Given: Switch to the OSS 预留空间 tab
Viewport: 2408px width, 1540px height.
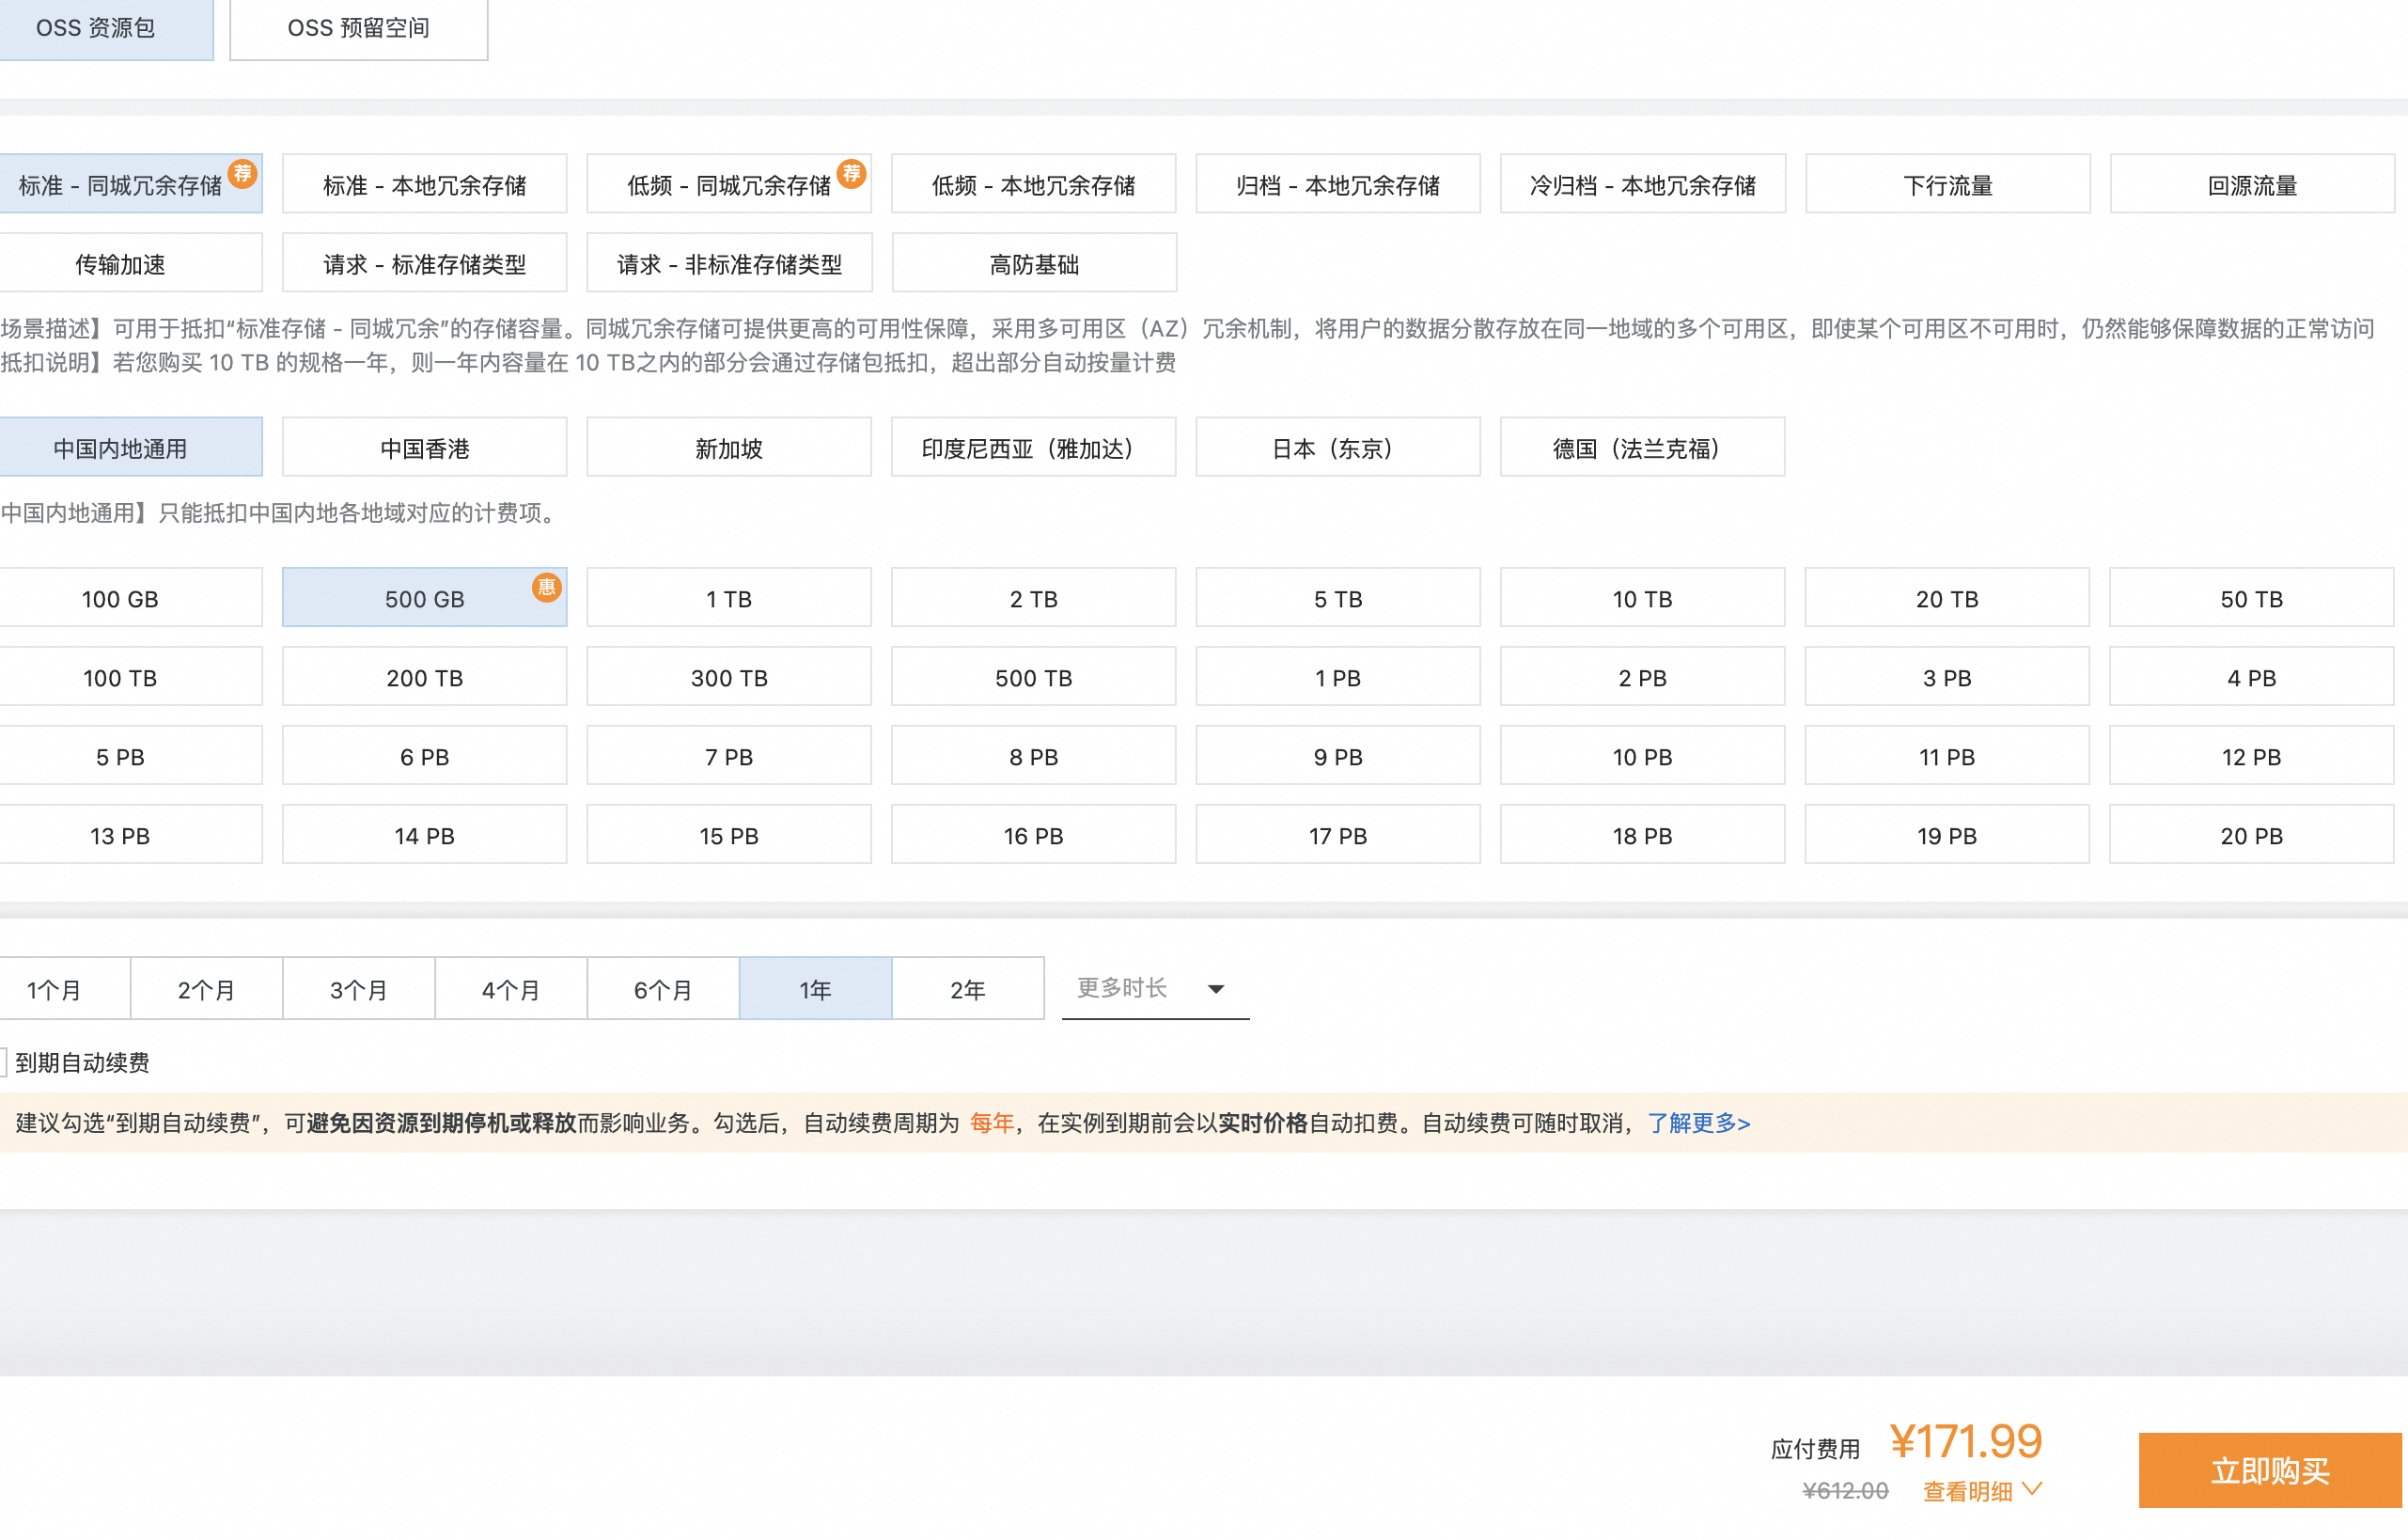Looking at the screenshot, I should click(x=358, y=28).
